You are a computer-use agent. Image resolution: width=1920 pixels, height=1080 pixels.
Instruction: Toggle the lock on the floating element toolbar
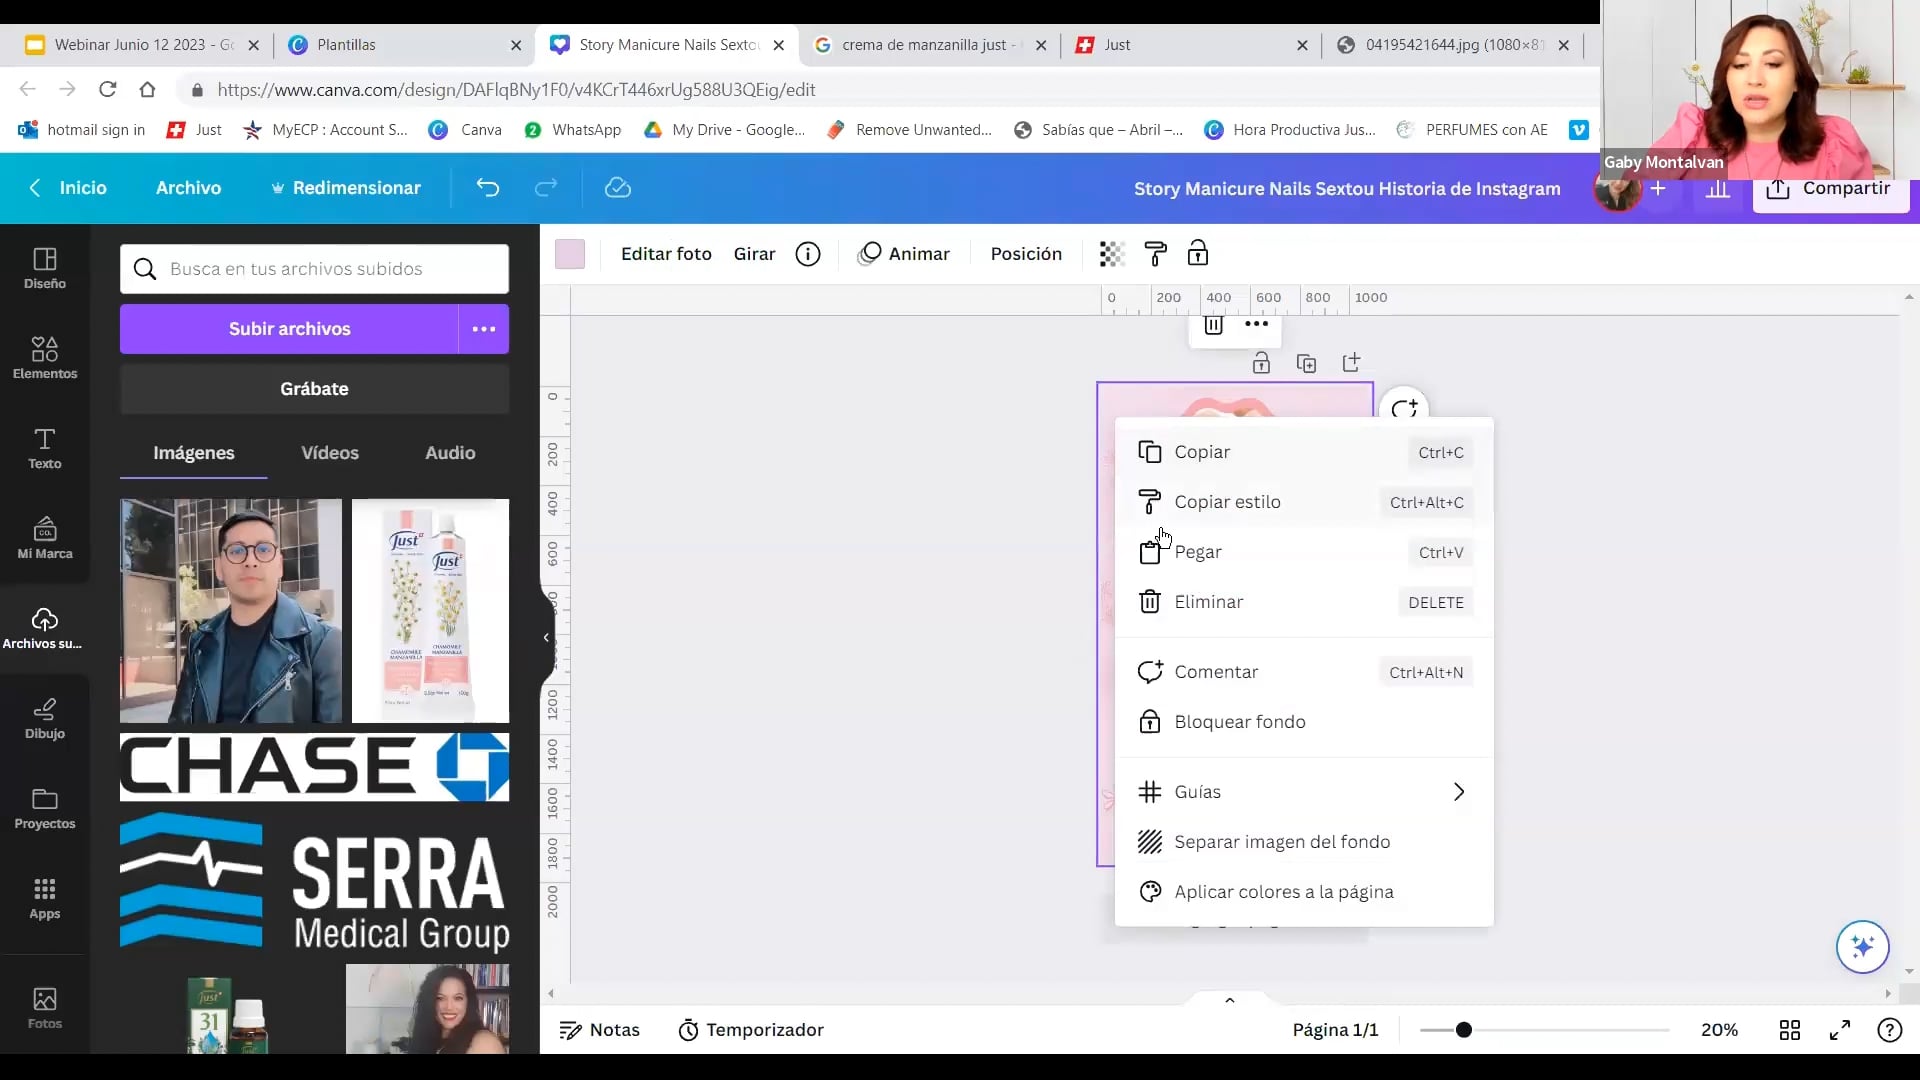1262,362
